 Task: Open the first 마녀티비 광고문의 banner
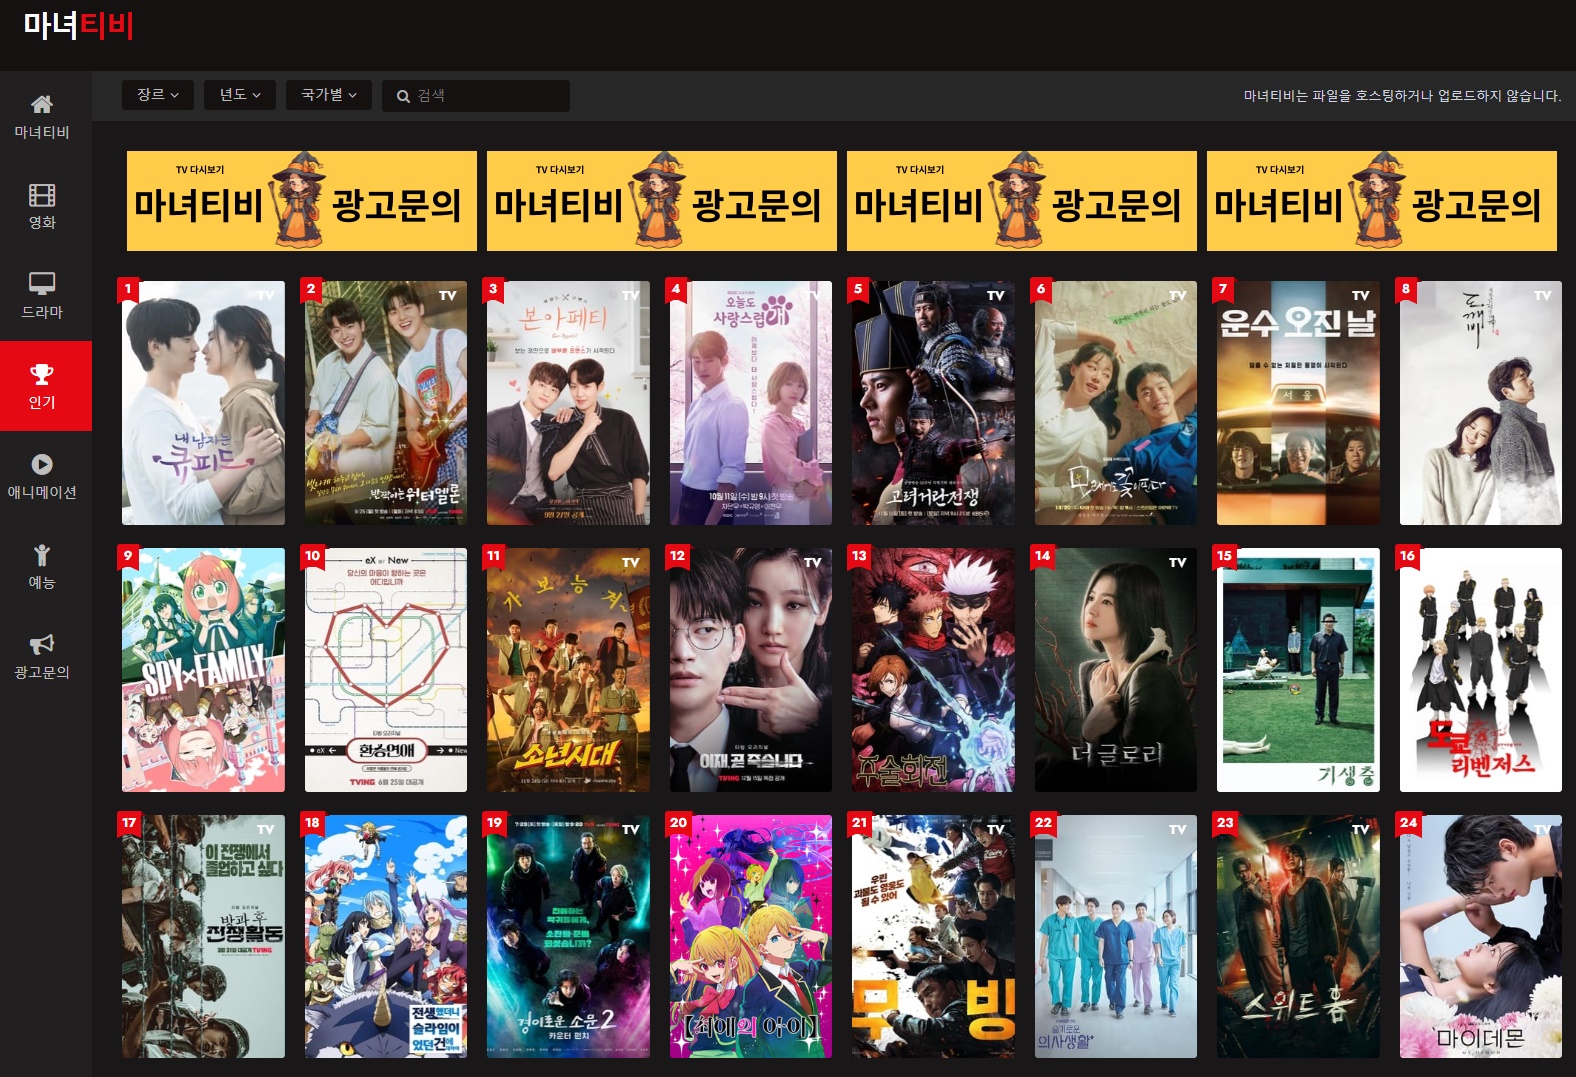click(302, 201)
